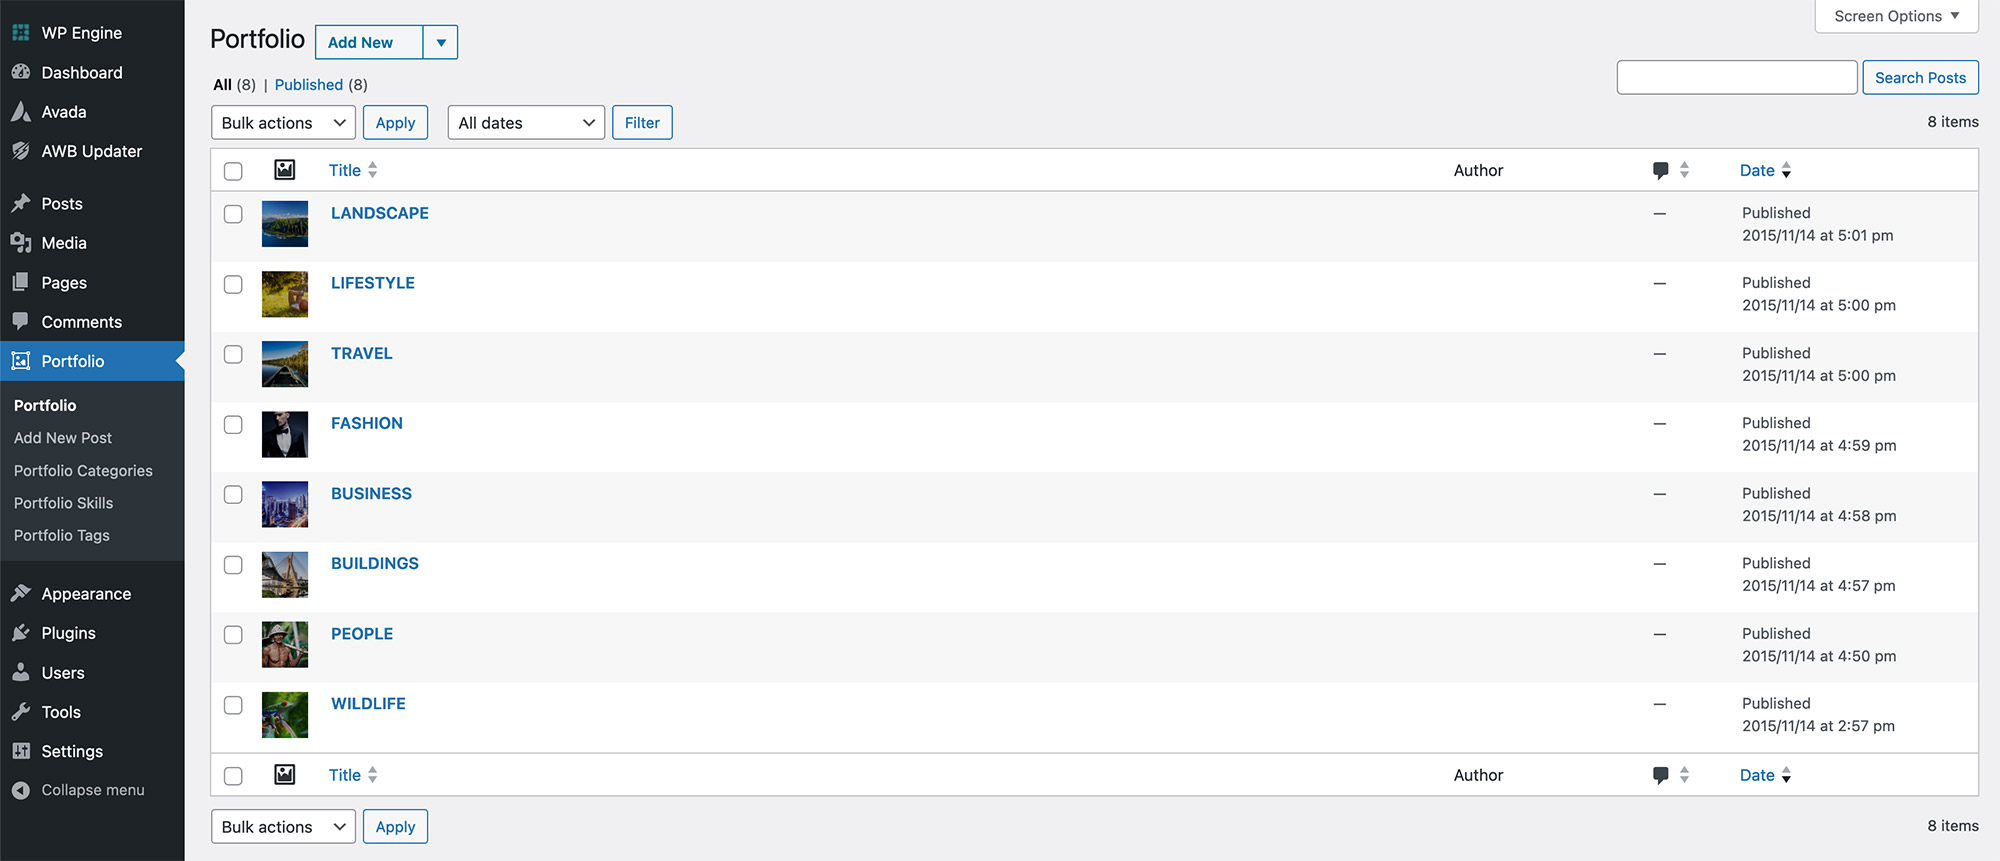Go to Appearance in the sidebar menu
Screen dimensions: 2000x861
pos(86,594)
